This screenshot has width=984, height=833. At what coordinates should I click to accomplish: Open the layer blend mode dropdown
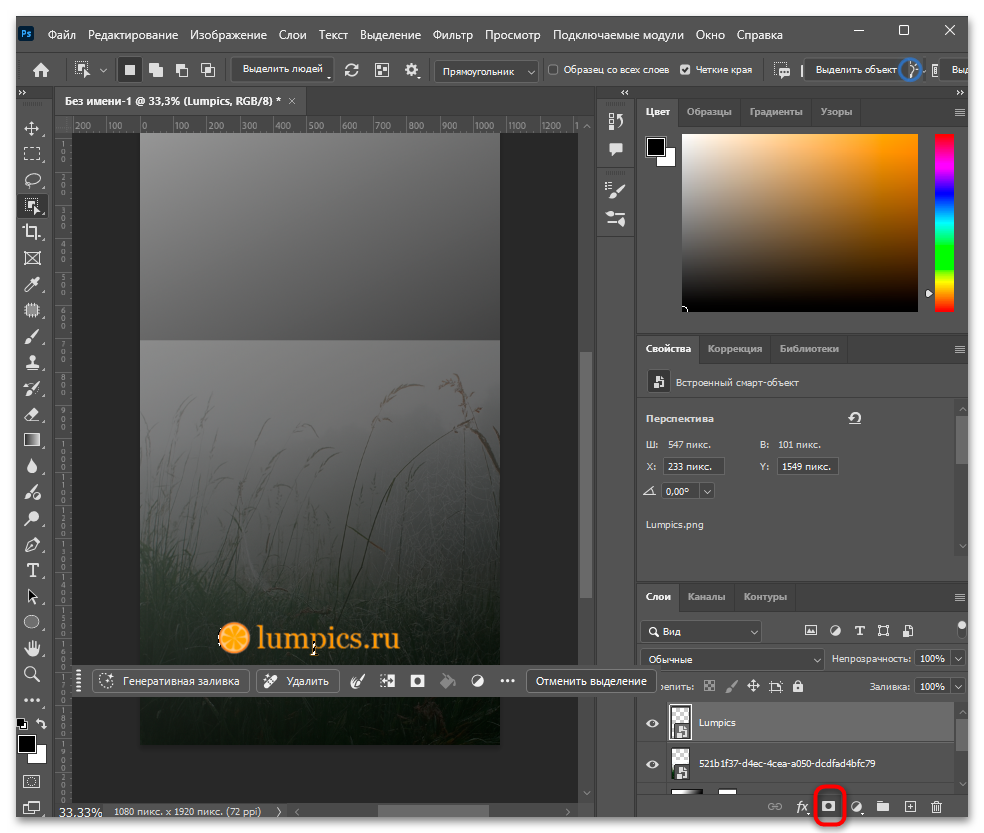click(732, 659)
